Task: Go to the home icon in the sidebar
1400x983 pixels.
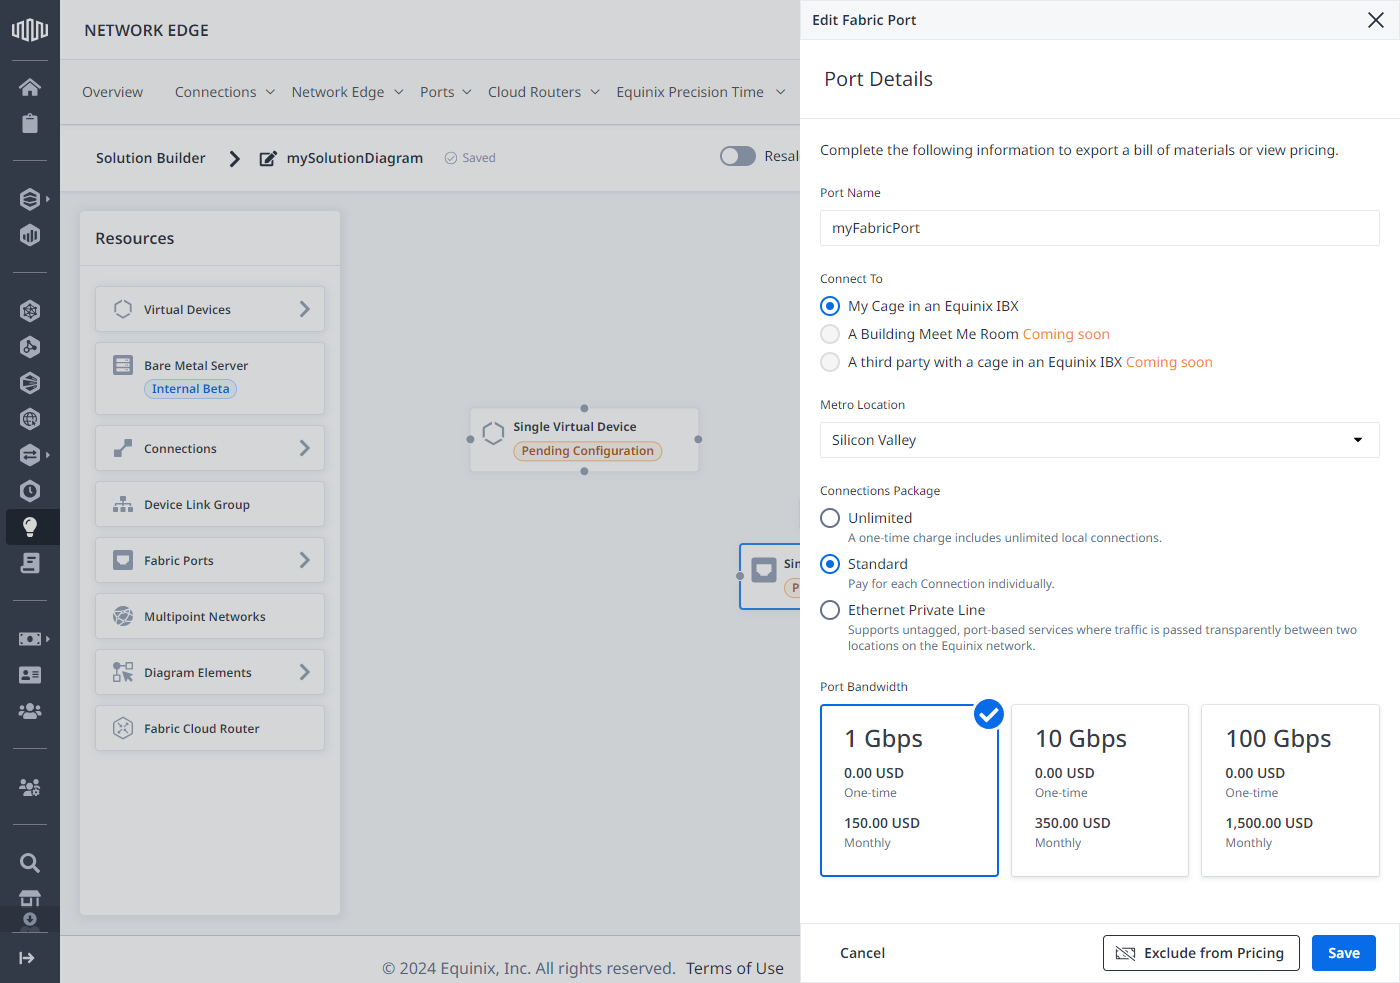Action: (x=30, y=87)
